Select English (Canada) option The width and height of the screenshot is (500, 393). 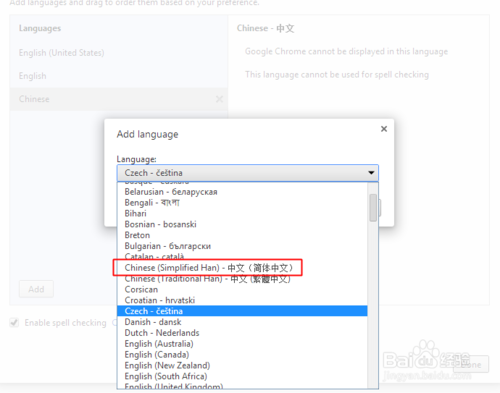(x=242, y=354)
